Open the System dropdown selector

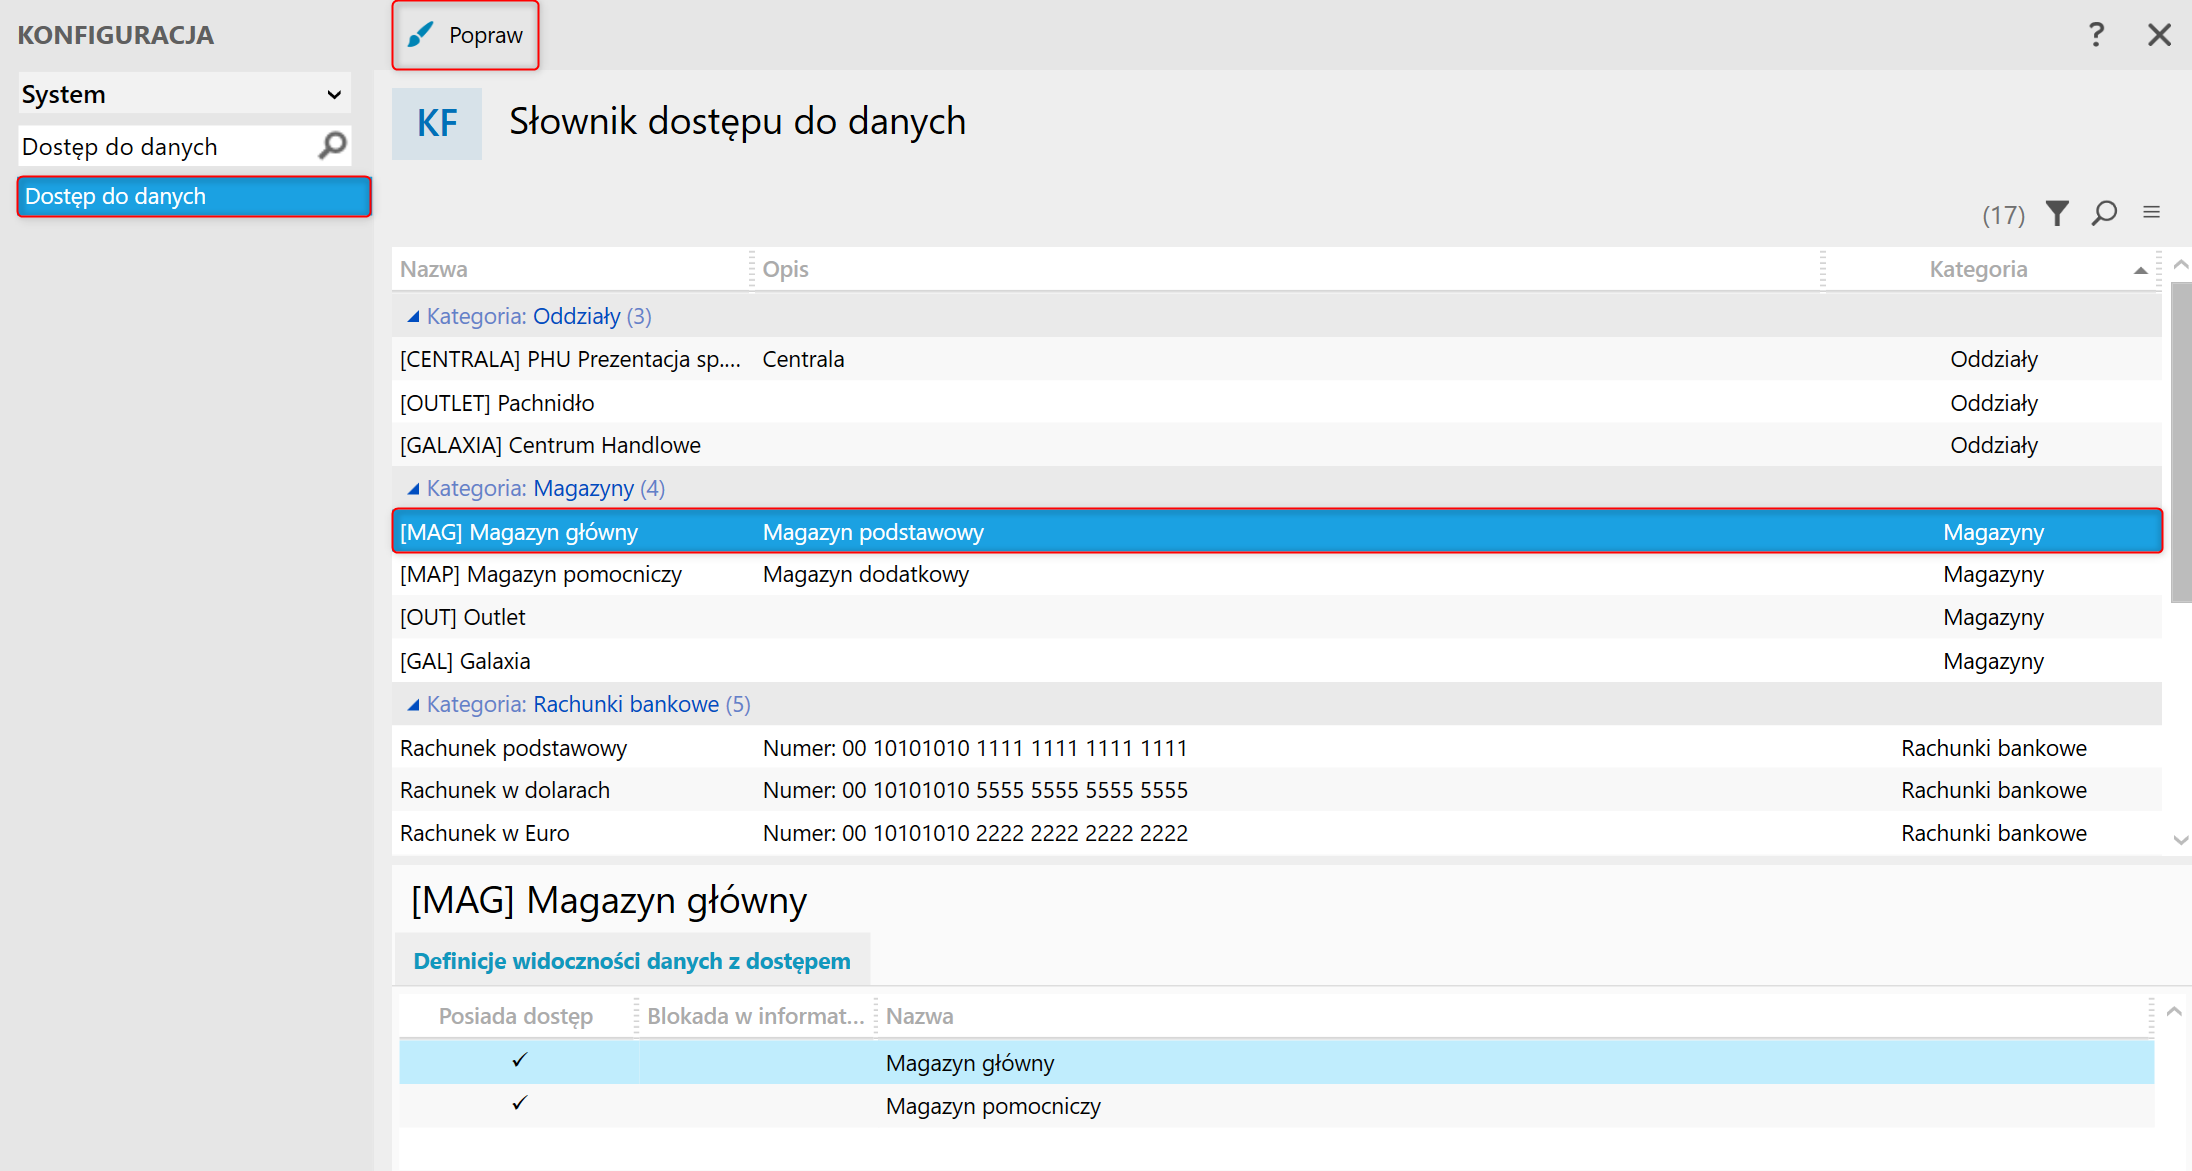(185, 94)
